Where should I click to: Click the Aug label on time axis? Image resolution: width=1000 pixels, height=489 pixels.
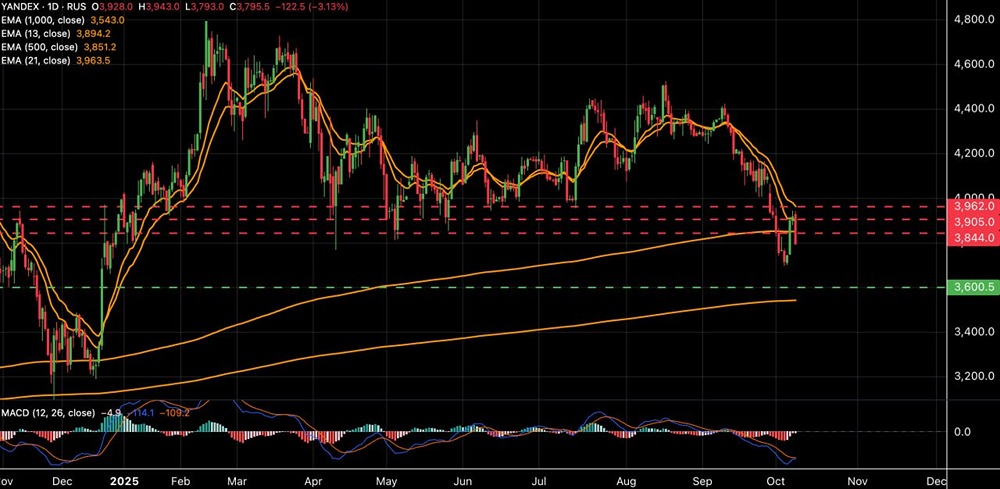point(628,480)
